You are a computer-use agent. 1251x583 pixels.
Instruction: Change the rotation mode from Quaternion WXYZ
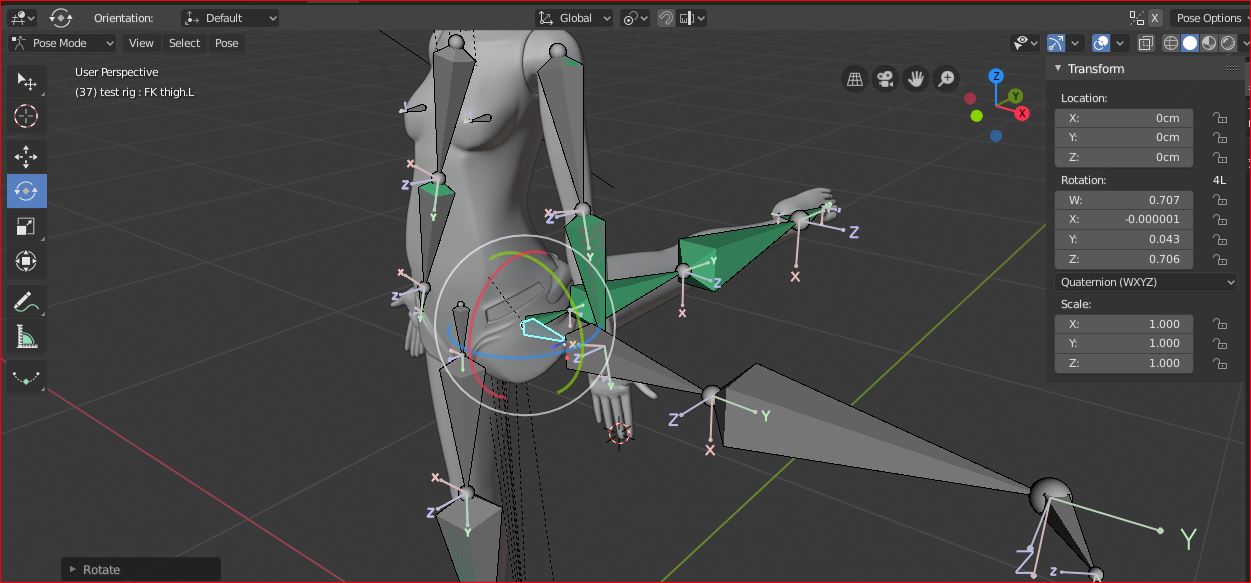coord(1145,281)
